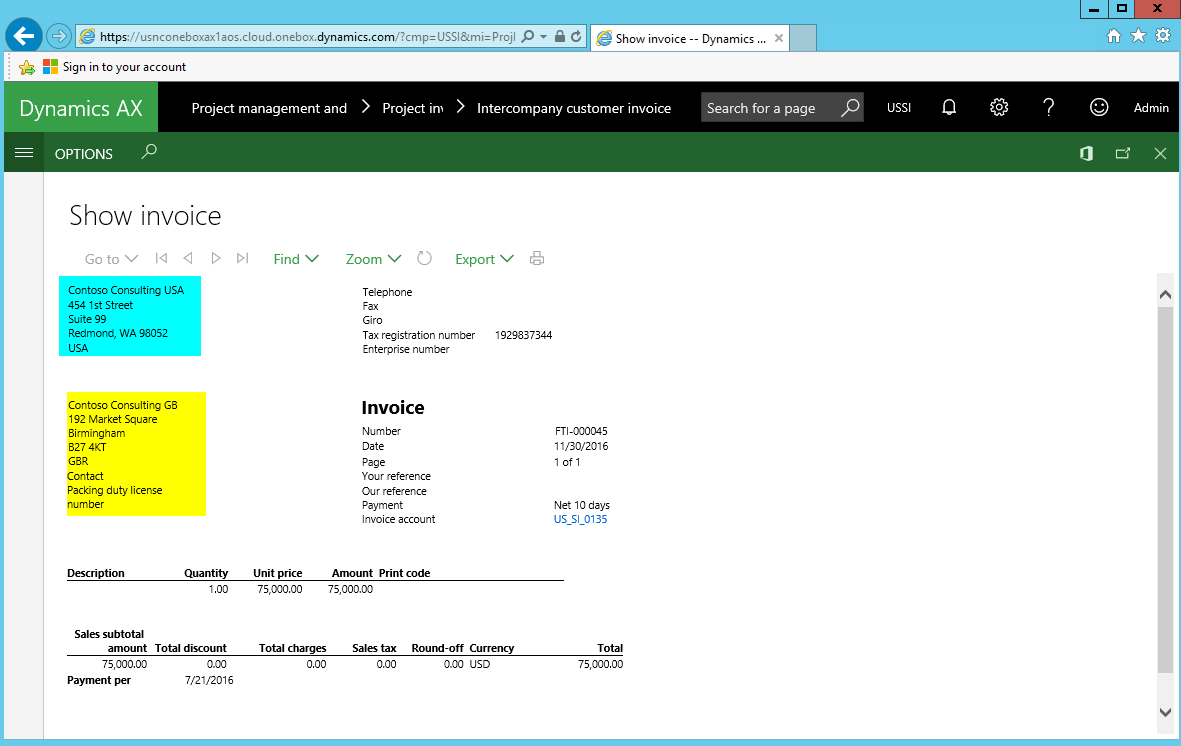Open the OPTIONS menu tab
This screenshot has height=746, width=1181.
[84, 154]
